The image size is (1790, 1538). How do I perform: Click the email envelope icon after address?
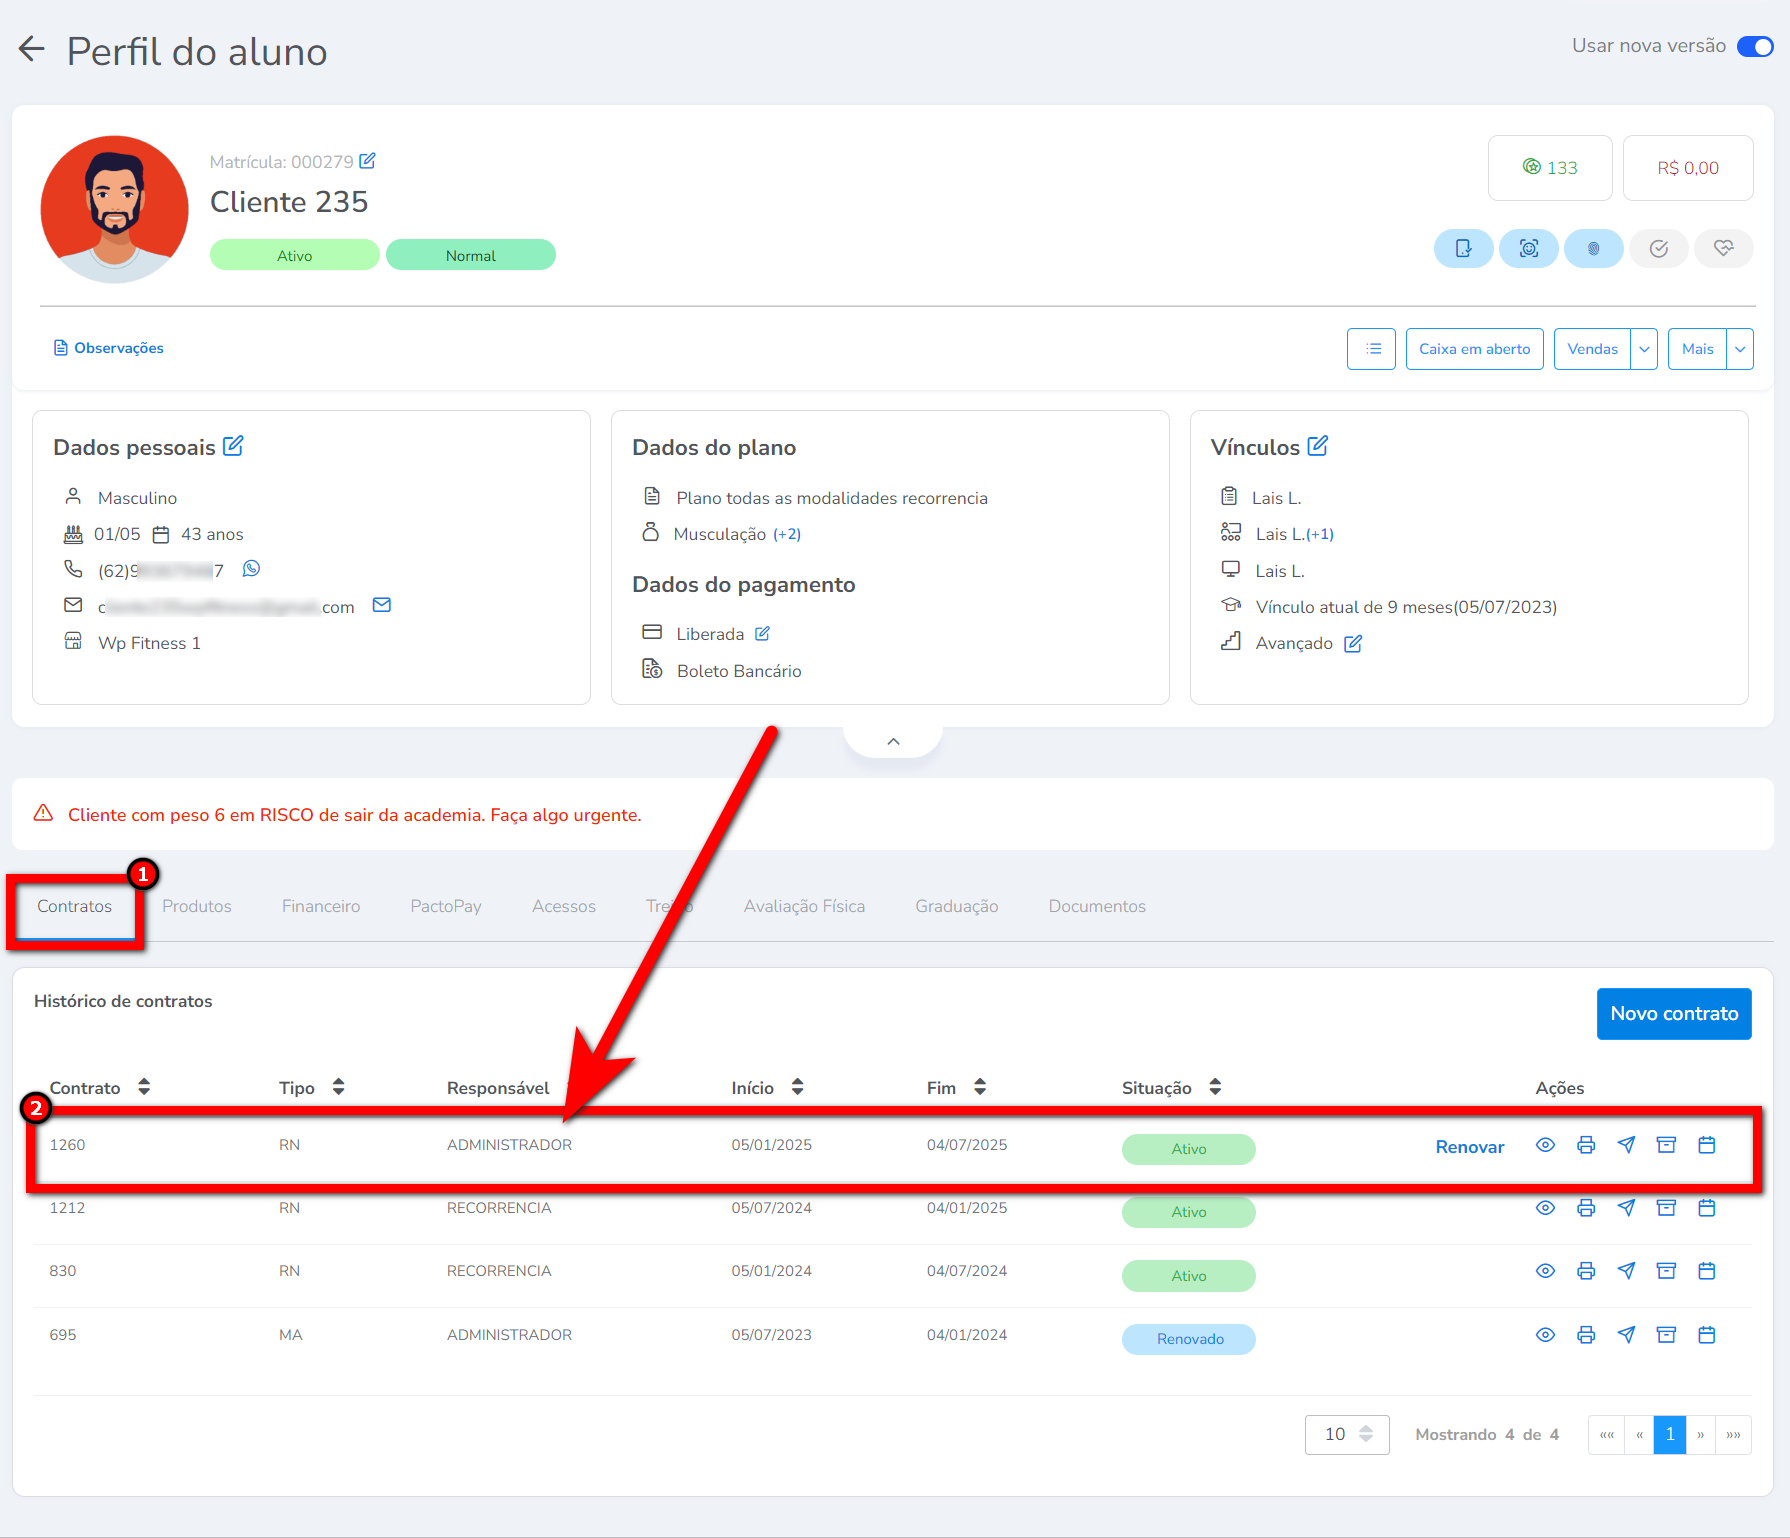381,605
